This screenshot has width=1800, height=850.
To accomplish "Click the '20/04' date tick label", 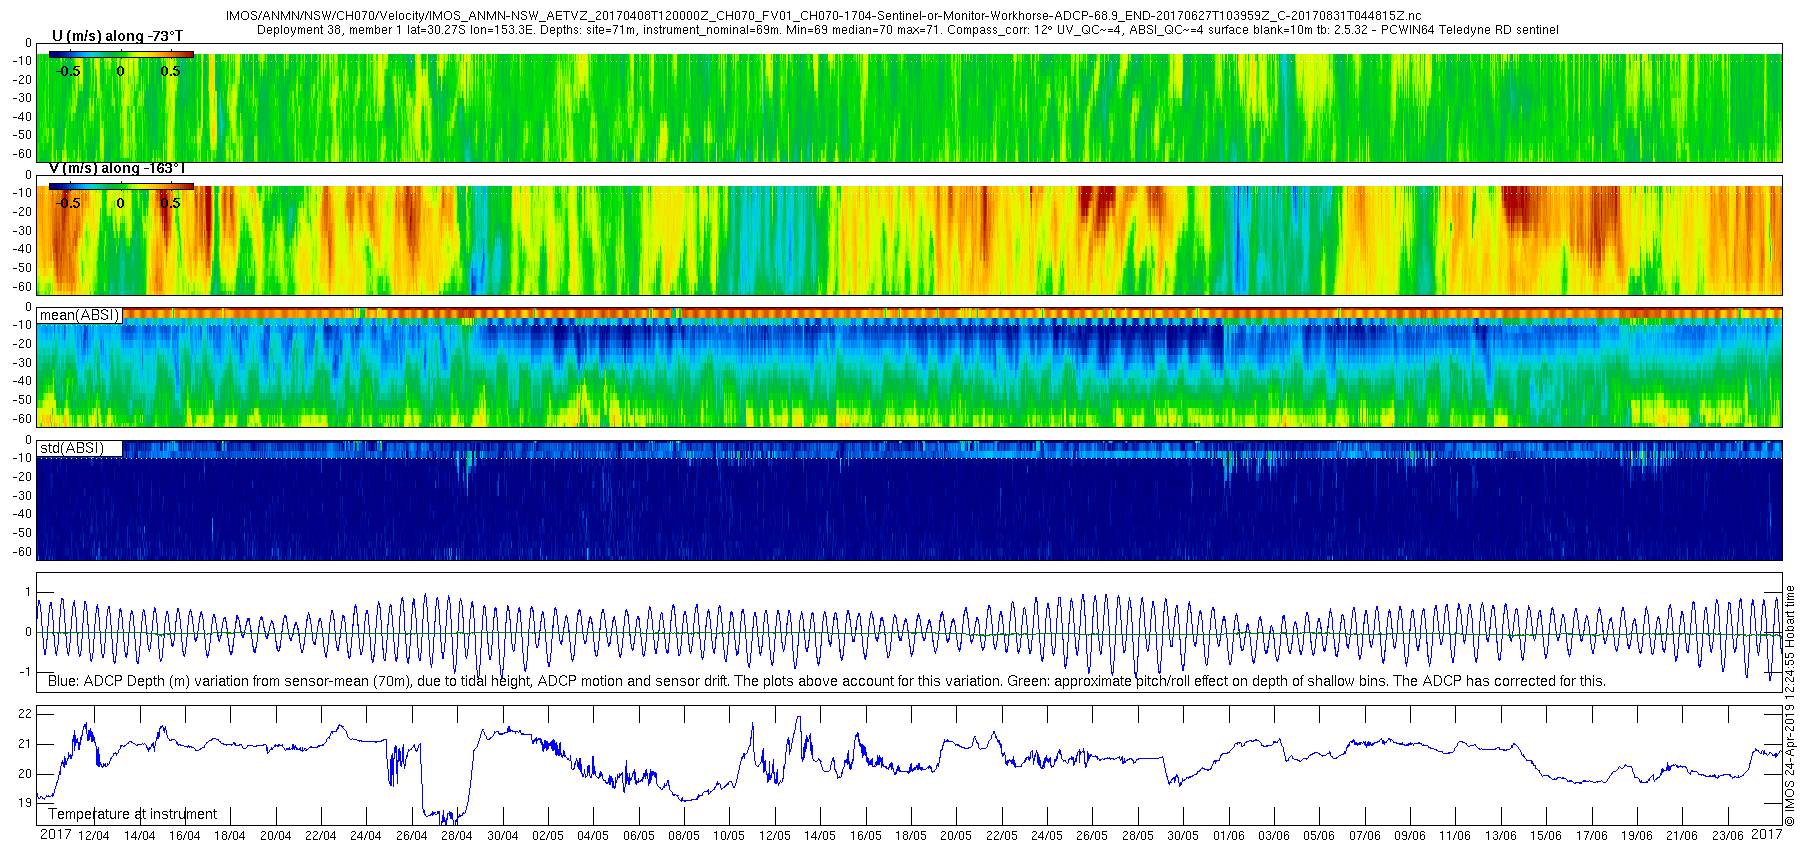I will [x=276, y=836].
